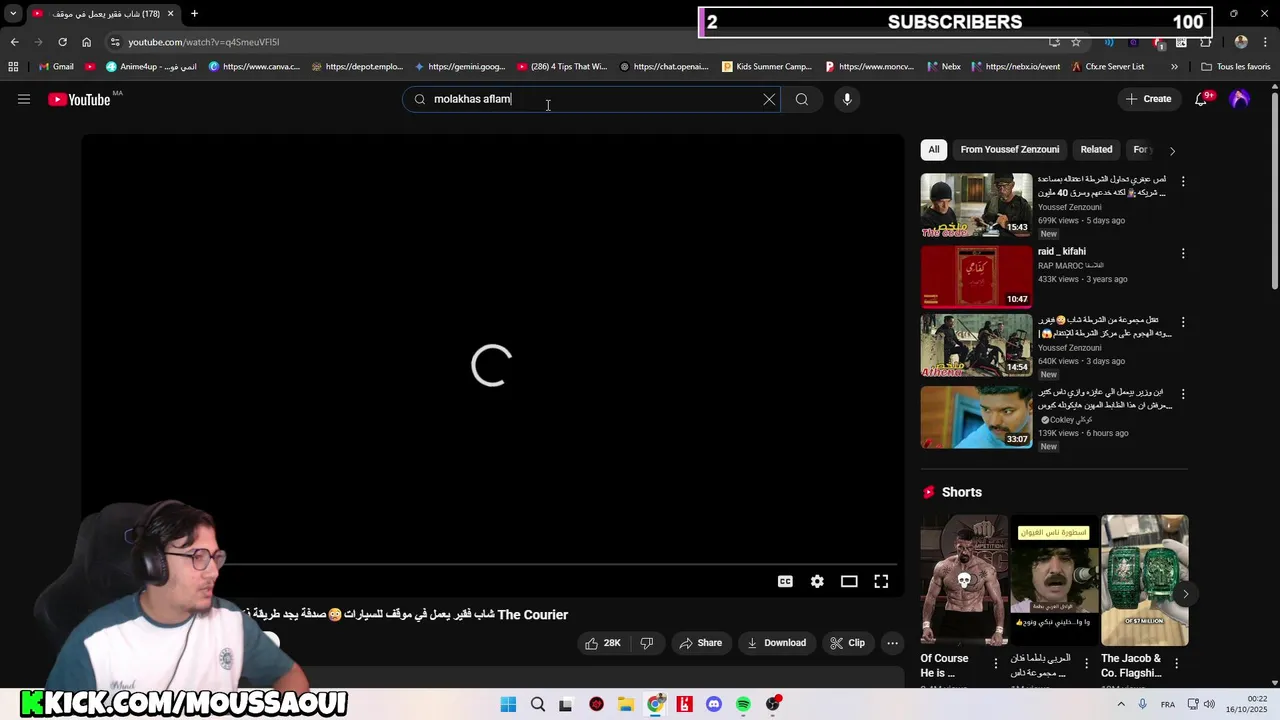The height and width of the screenshot is (720, 1280).
Task: Open the 14:54 recommended video thumbnail
Action: pyautogui.click(x=976, y=346)
